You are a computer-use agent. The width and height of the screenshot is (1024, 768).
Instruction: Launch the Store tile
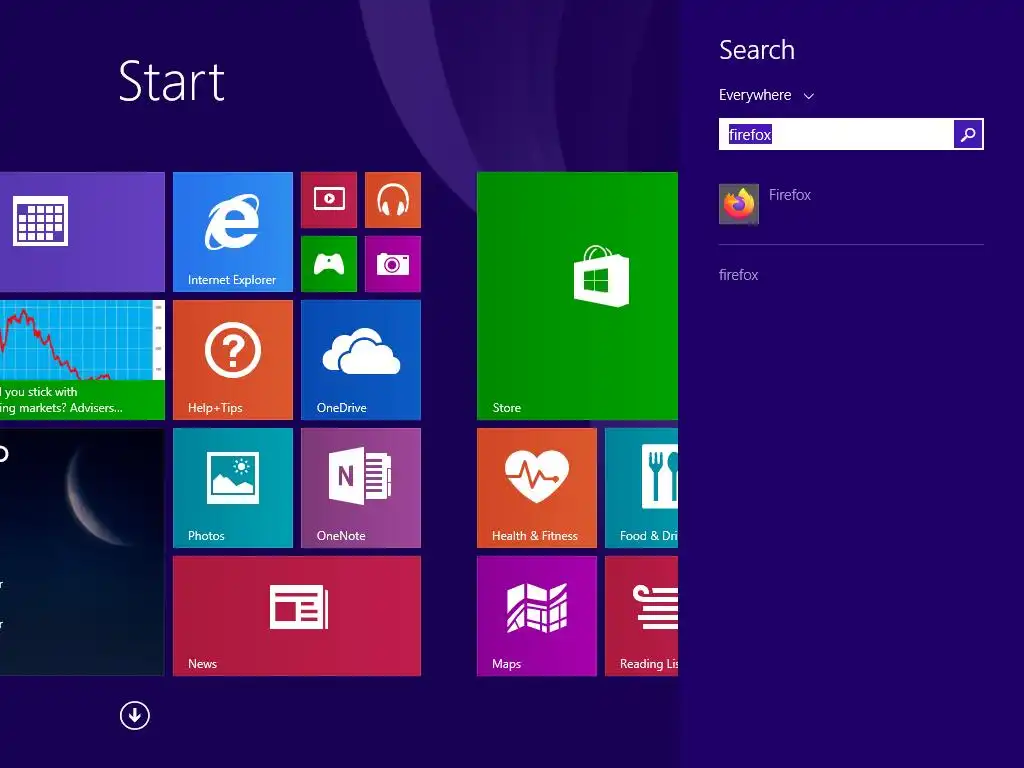click(x=577, y=296)
